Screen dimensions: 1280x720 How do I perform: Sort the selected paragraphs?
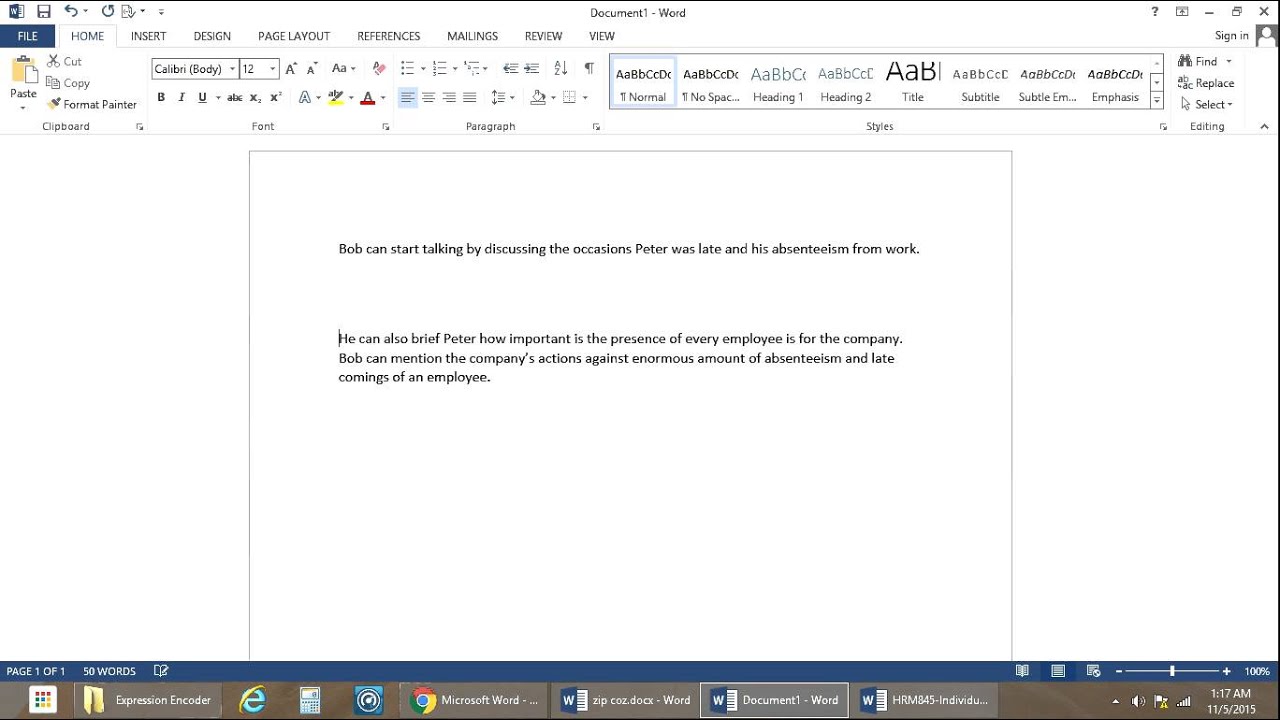click(x=561, y=69)
